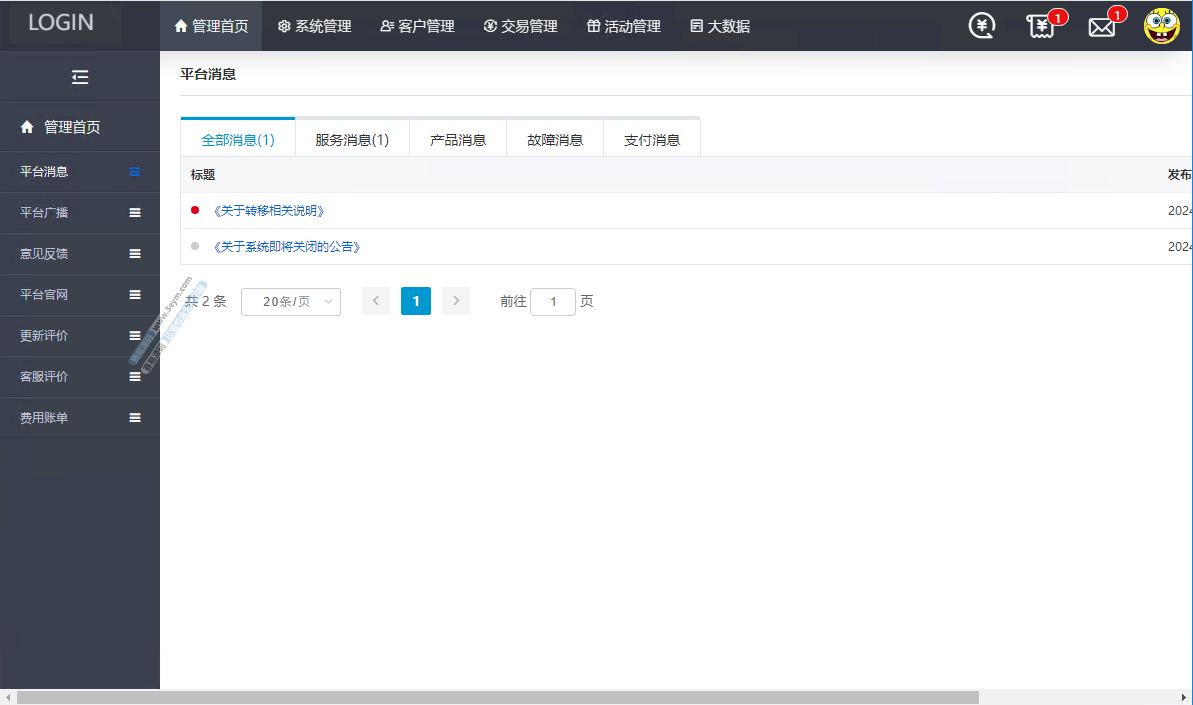Click the sidebar collapse icon
The height and width of the screenshot is (705, 1193).
[x=80, y=77]
